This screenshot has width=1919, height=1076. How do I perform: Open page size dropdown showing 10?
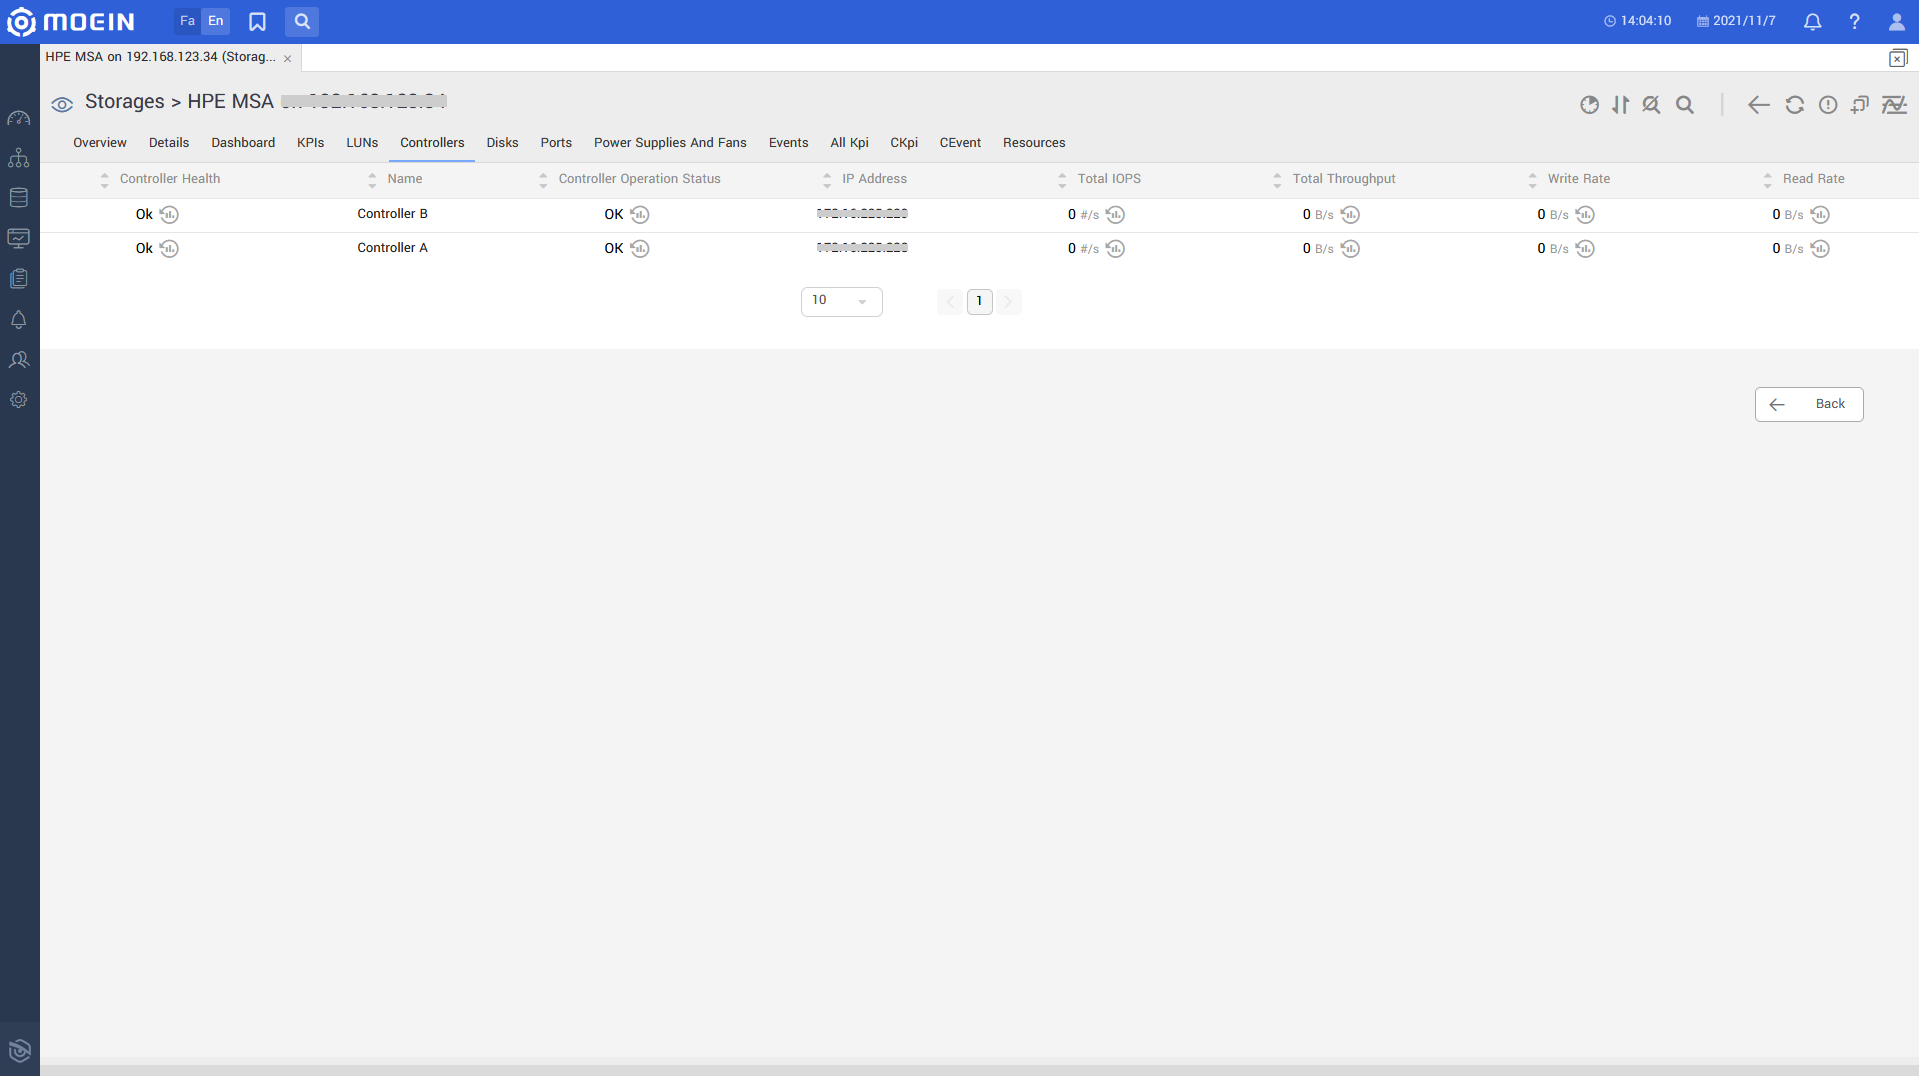click(x=841, y=301)
